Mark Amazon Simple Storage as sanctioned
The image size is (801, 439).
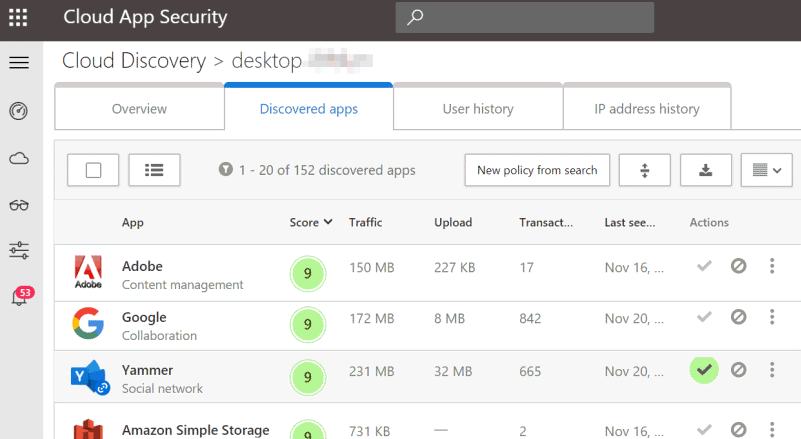tap(704, 429)
